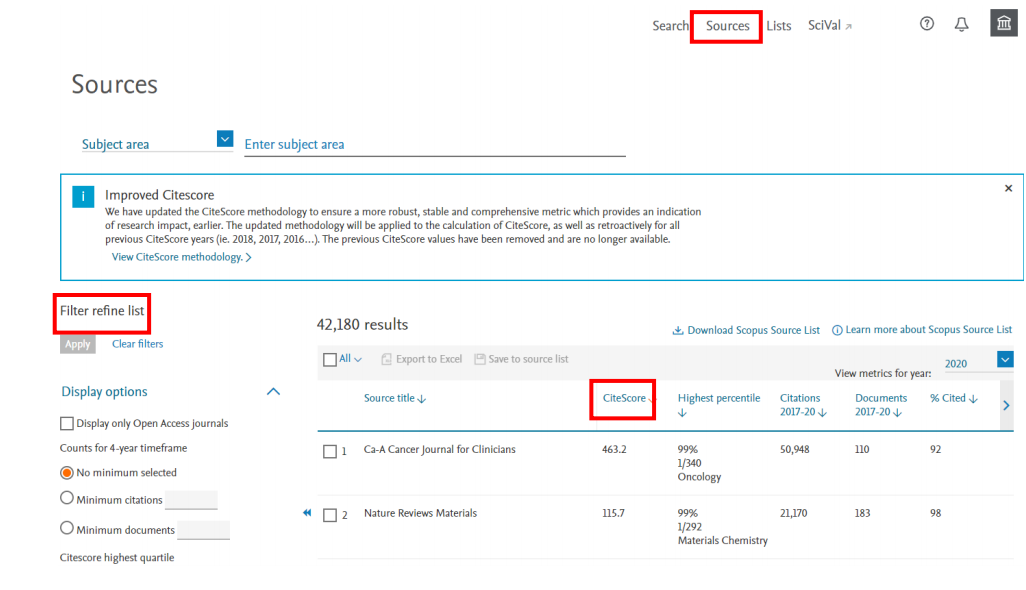Screen dimensions: 1026x590
Task: Open the notifications bell icon
Action: click(x=962, y=25)
